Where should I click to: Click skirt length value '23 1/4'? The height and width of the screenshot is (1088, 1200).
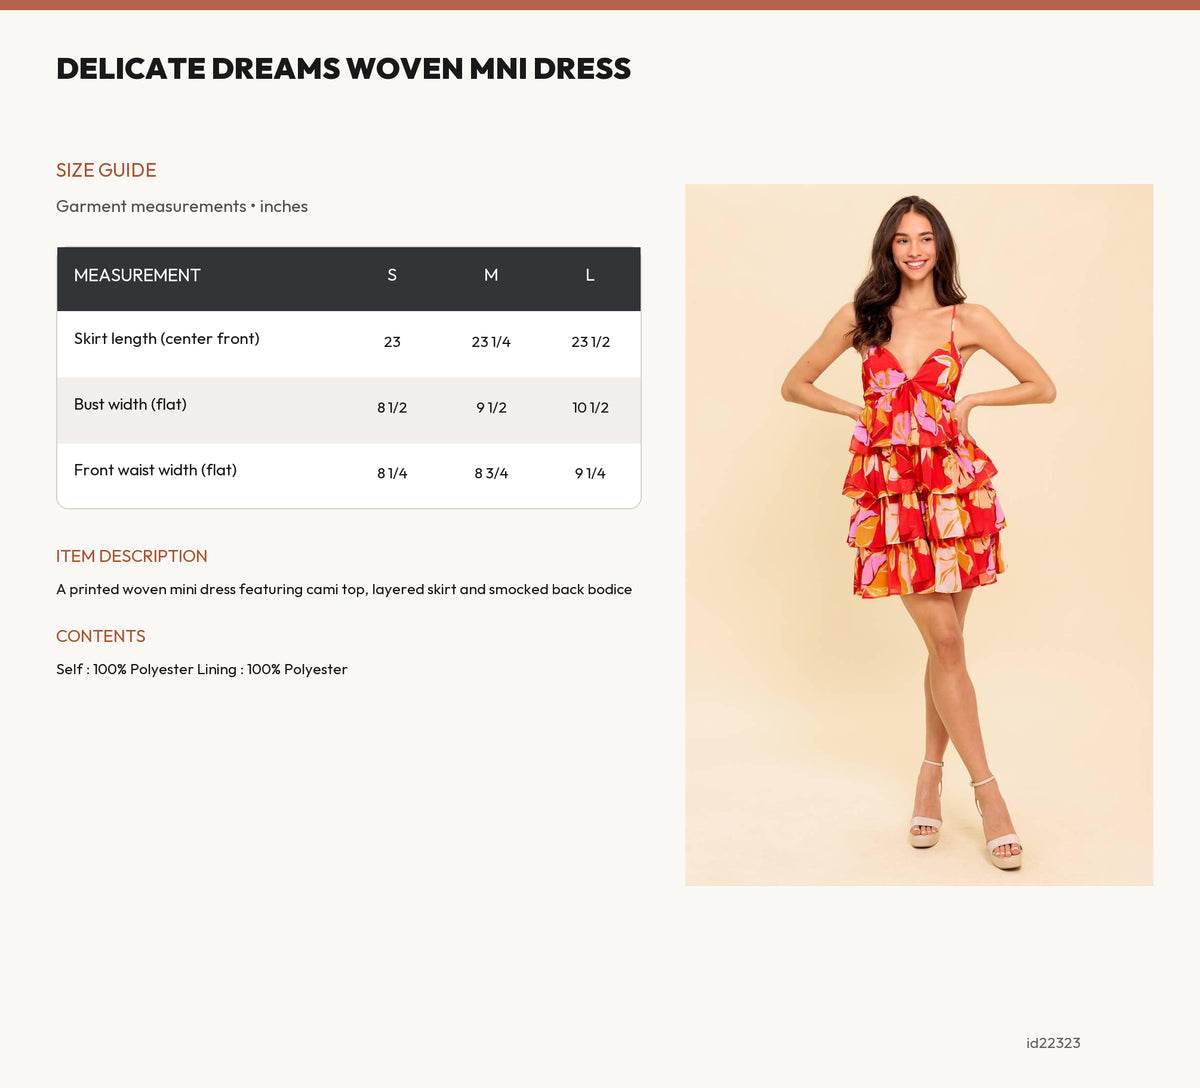[x=491, y=342]
